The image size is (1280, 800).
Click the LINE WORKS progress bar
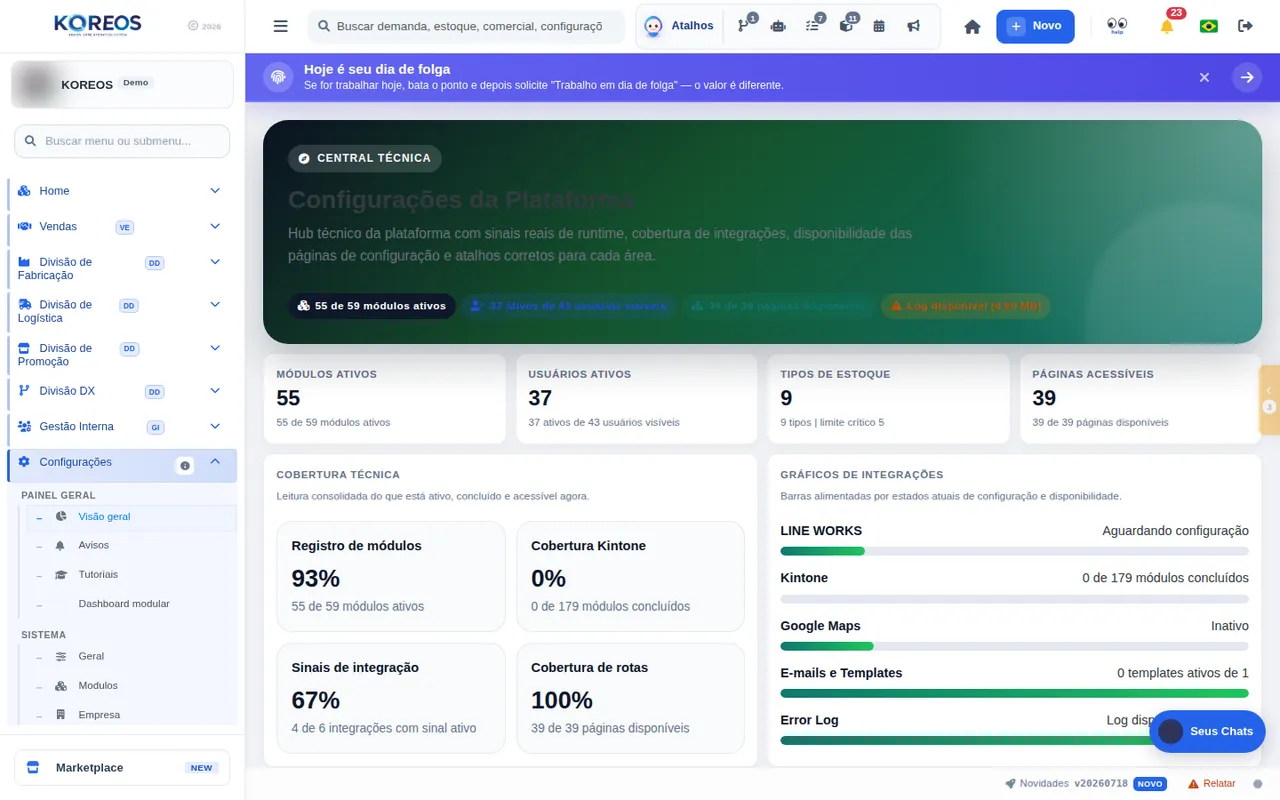pyautogui.click(x=1014, y=551)
